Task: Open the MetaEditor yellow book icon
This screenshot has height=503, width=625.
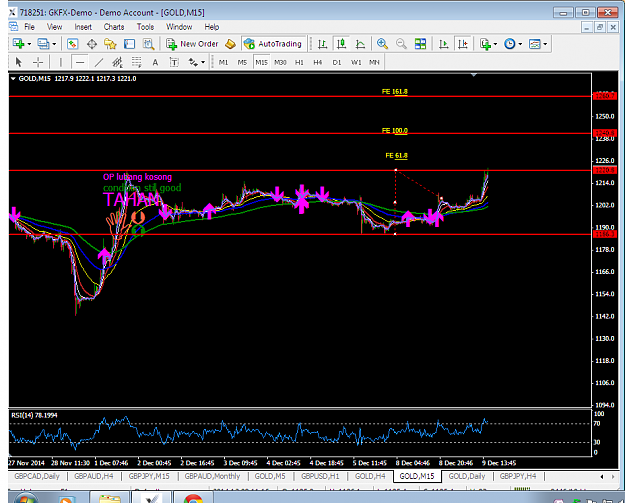Action: 230,43
